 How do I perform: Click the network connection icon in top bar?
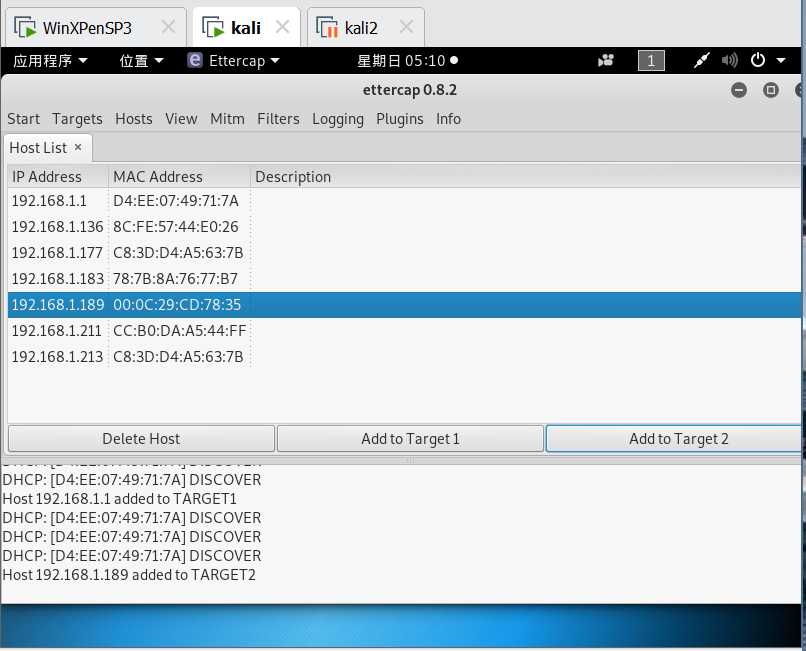pos(701,61)
